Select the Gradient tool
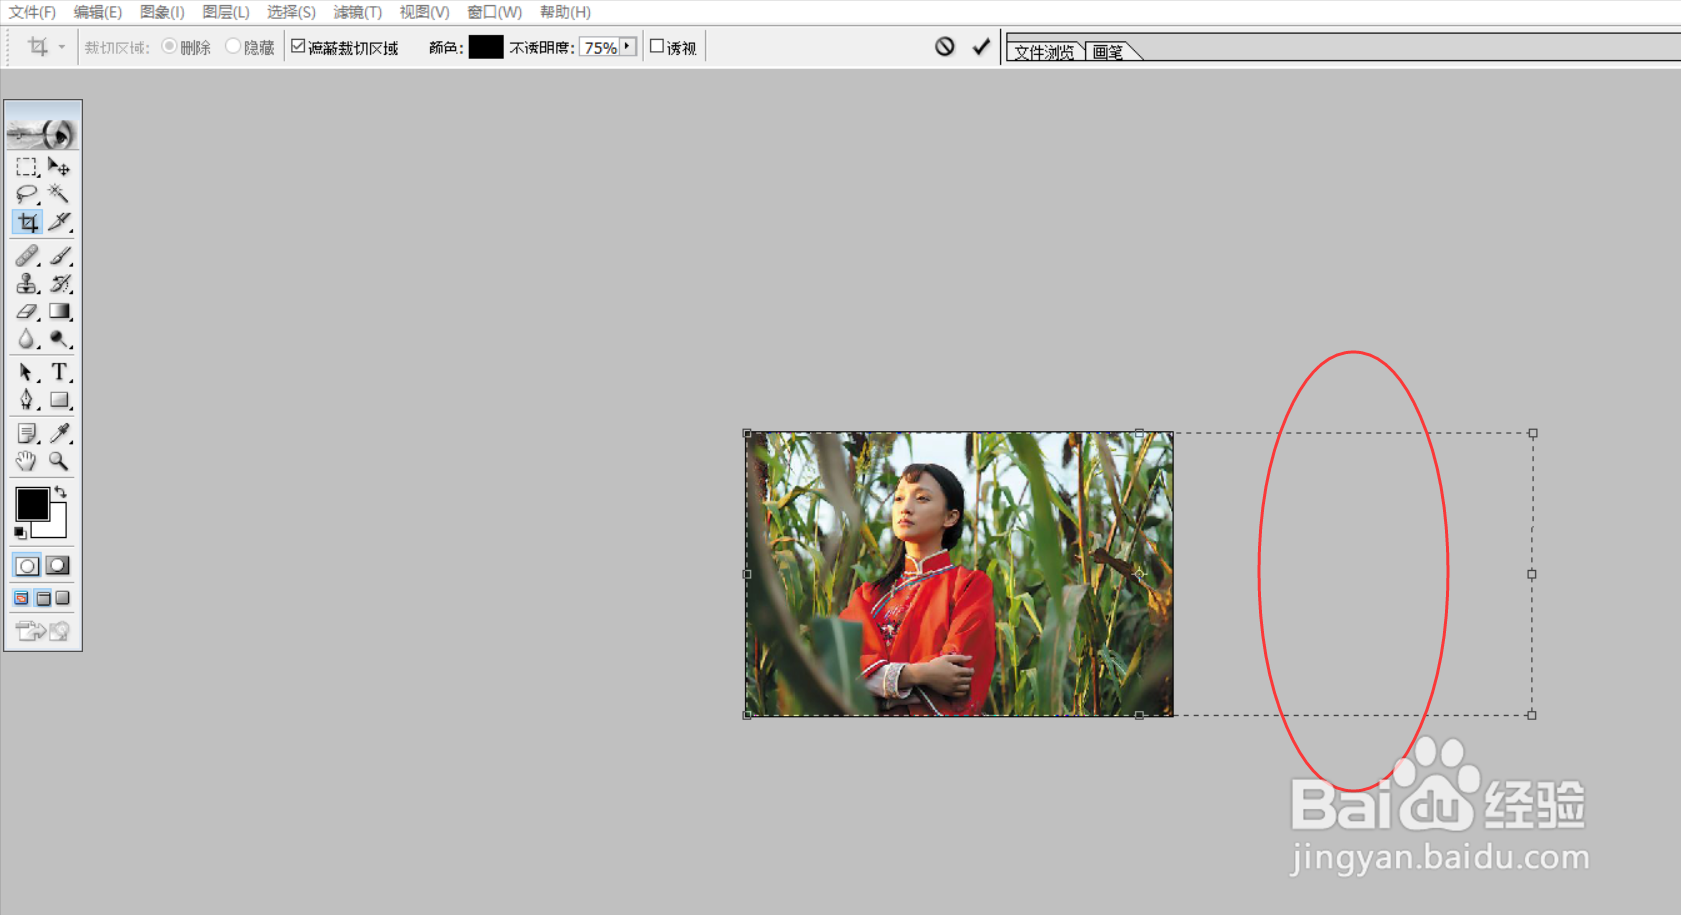The image size is (1681, 915). pos(59,312)
